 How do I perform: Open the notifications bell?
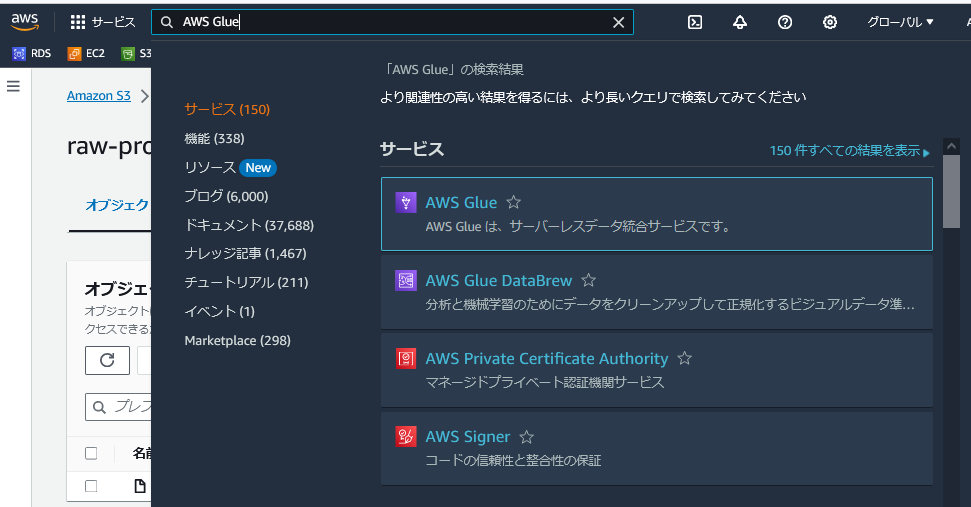740,22
